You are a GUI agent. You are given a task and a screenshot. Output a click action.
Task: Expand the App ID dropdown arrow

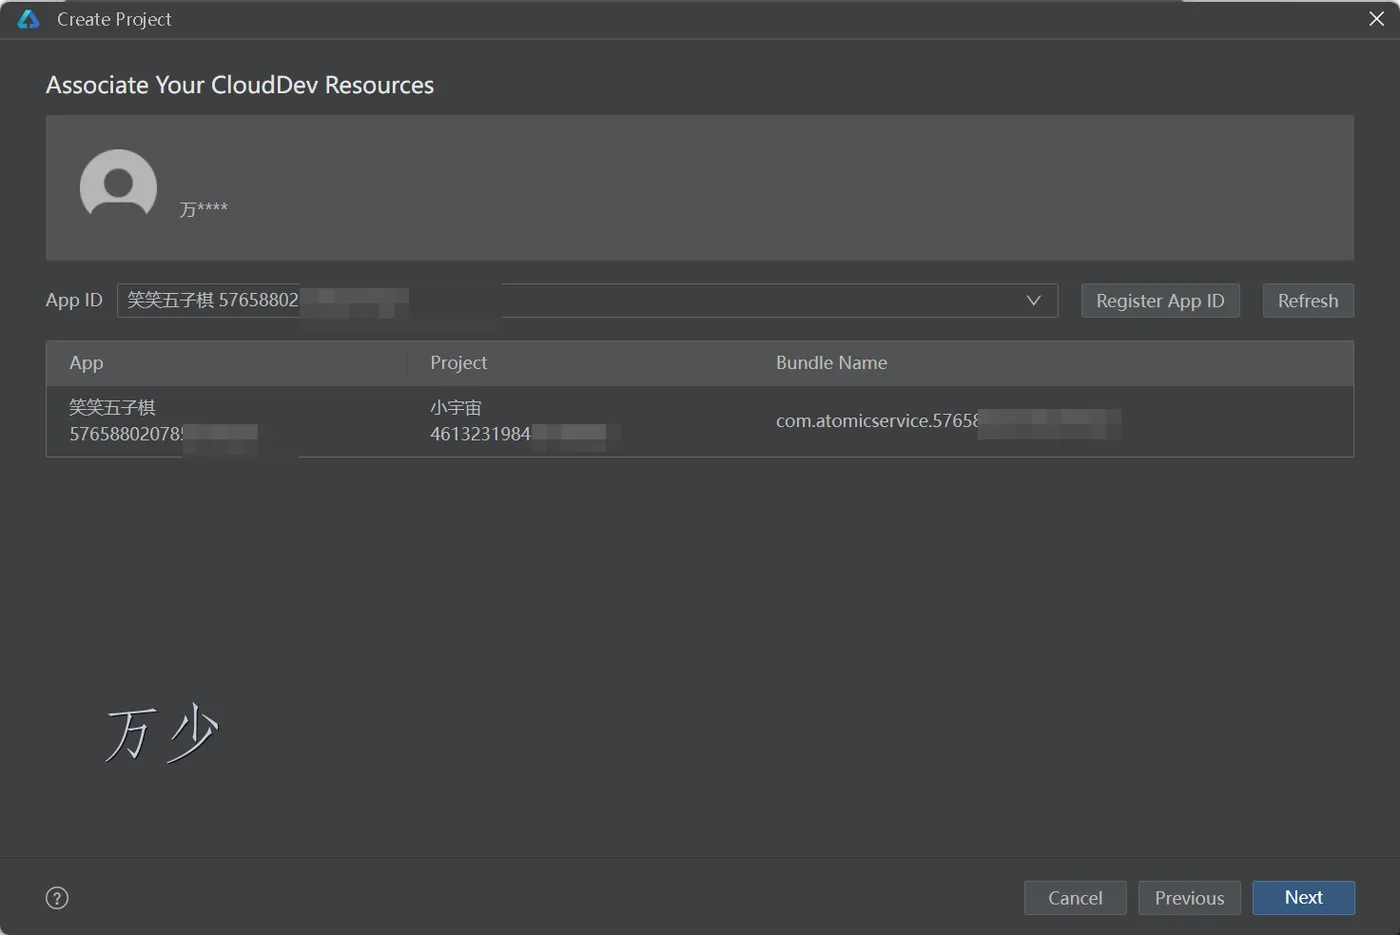pyautogui.click(x=1033, y=301)
